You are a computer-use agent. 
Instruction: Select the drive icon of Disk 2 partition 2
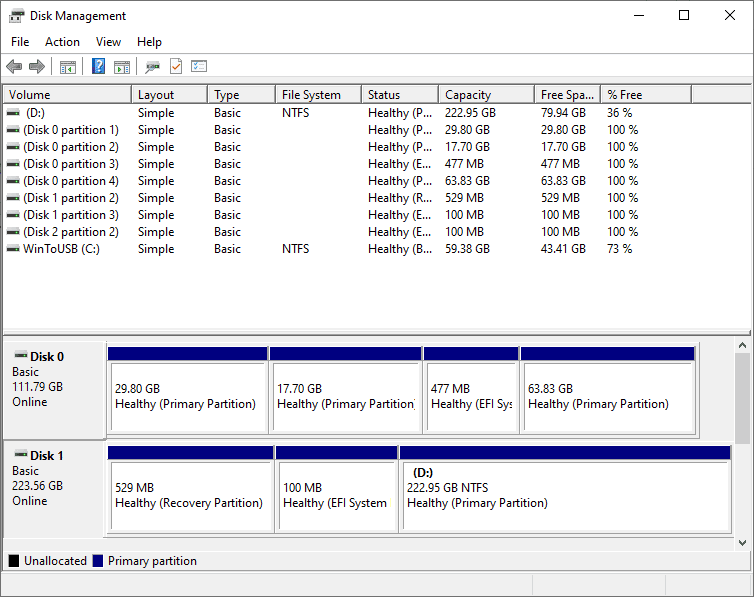[13, 232]
